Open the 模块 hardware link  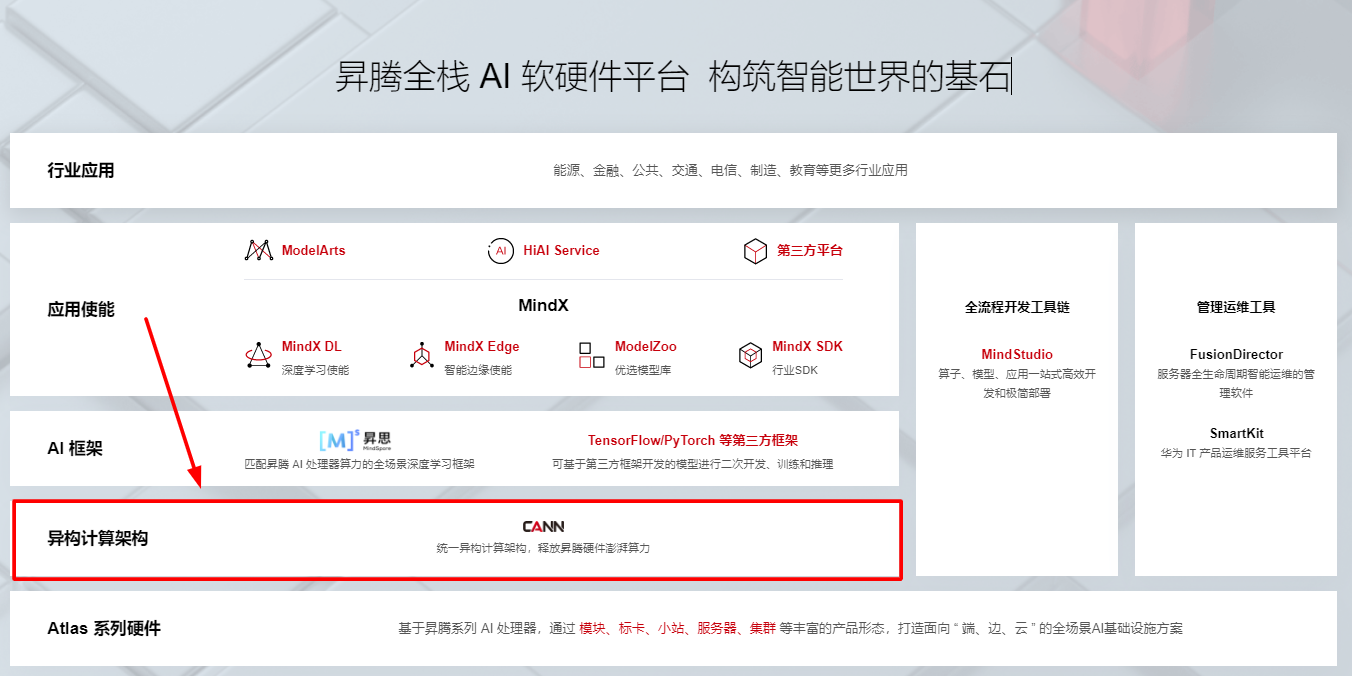(x=593, y=628)
